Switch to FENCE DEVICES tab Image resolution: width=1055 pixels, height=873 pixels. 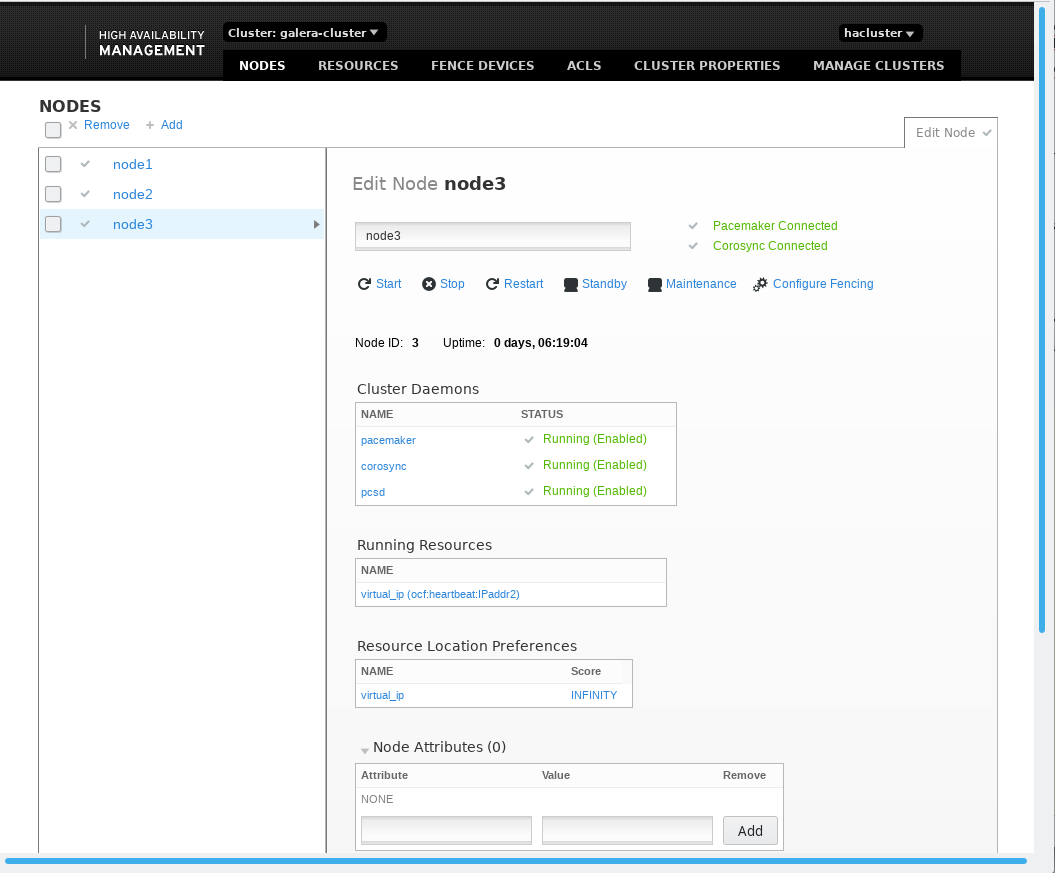click(482, 66)
